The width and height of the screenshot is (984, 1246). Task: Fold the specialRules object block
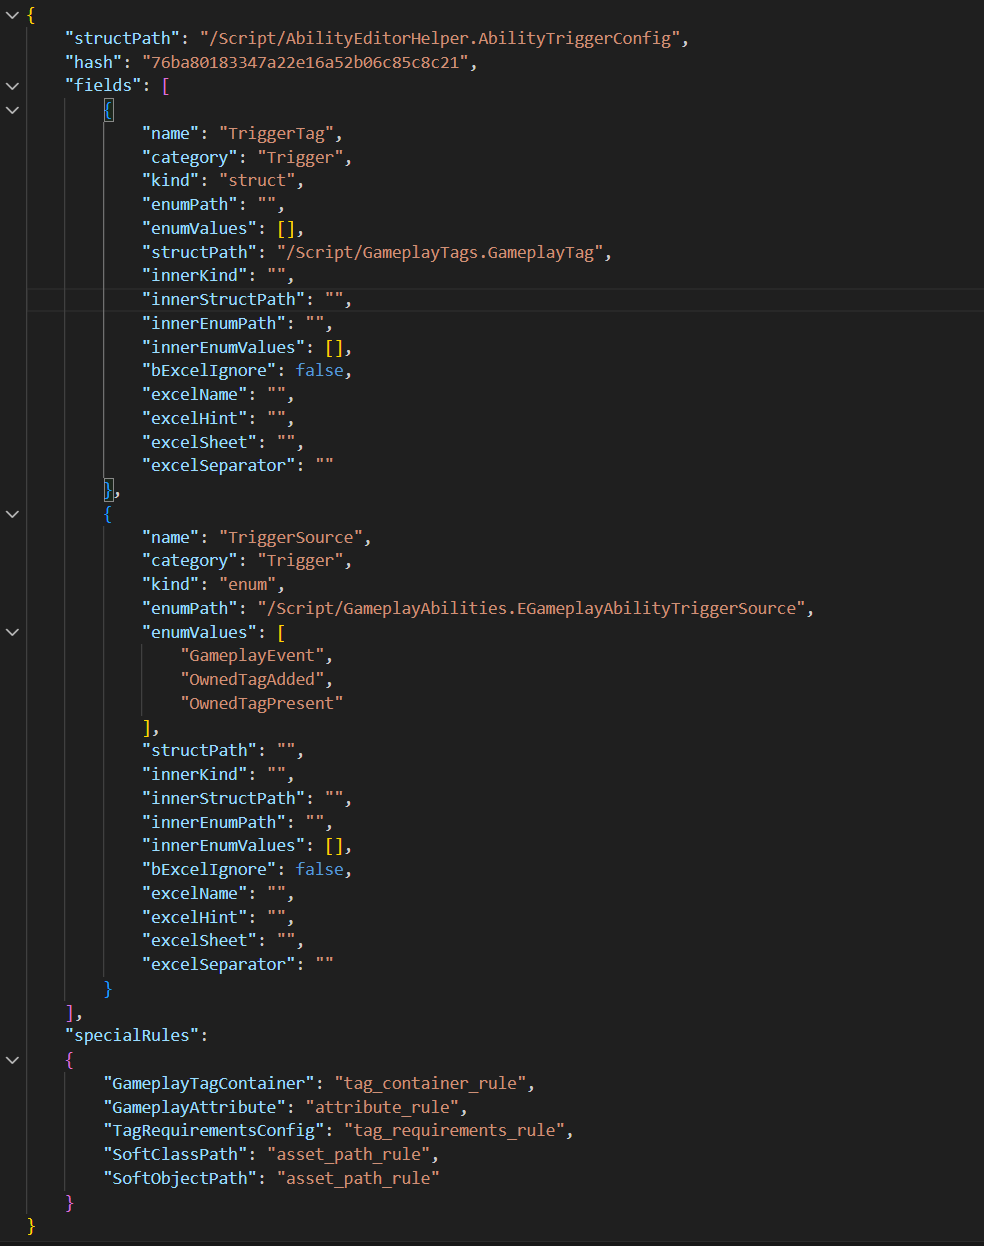coord(12,1059)
